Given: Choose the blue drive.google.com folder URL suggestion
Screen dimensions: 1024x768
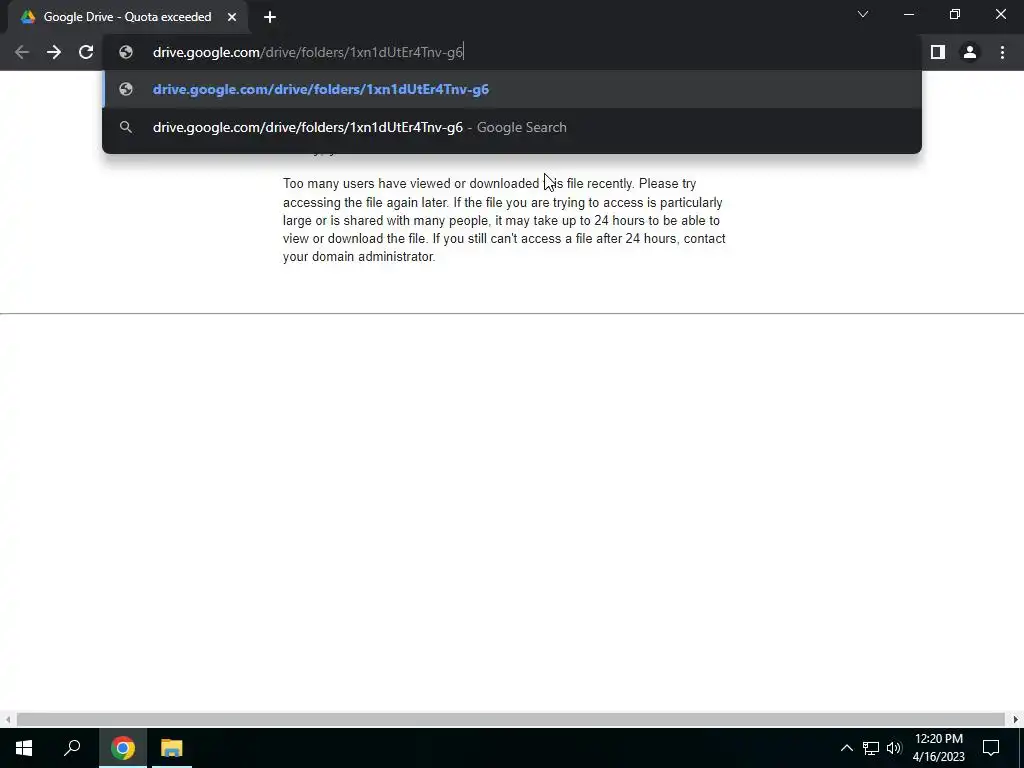Looking at the screenshot, I should [x=512, y=89].
